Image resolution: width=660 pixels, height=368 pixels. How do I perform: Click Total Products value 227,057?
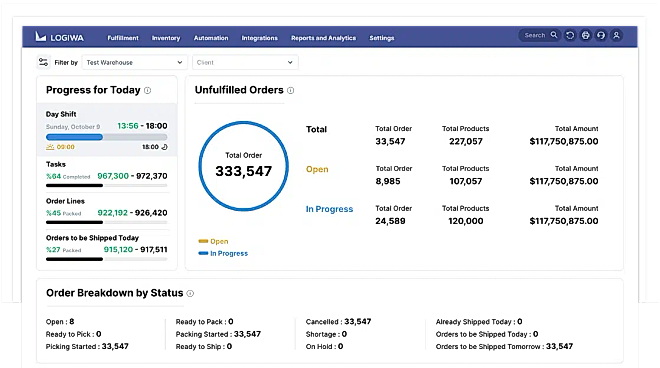point(466,141)
